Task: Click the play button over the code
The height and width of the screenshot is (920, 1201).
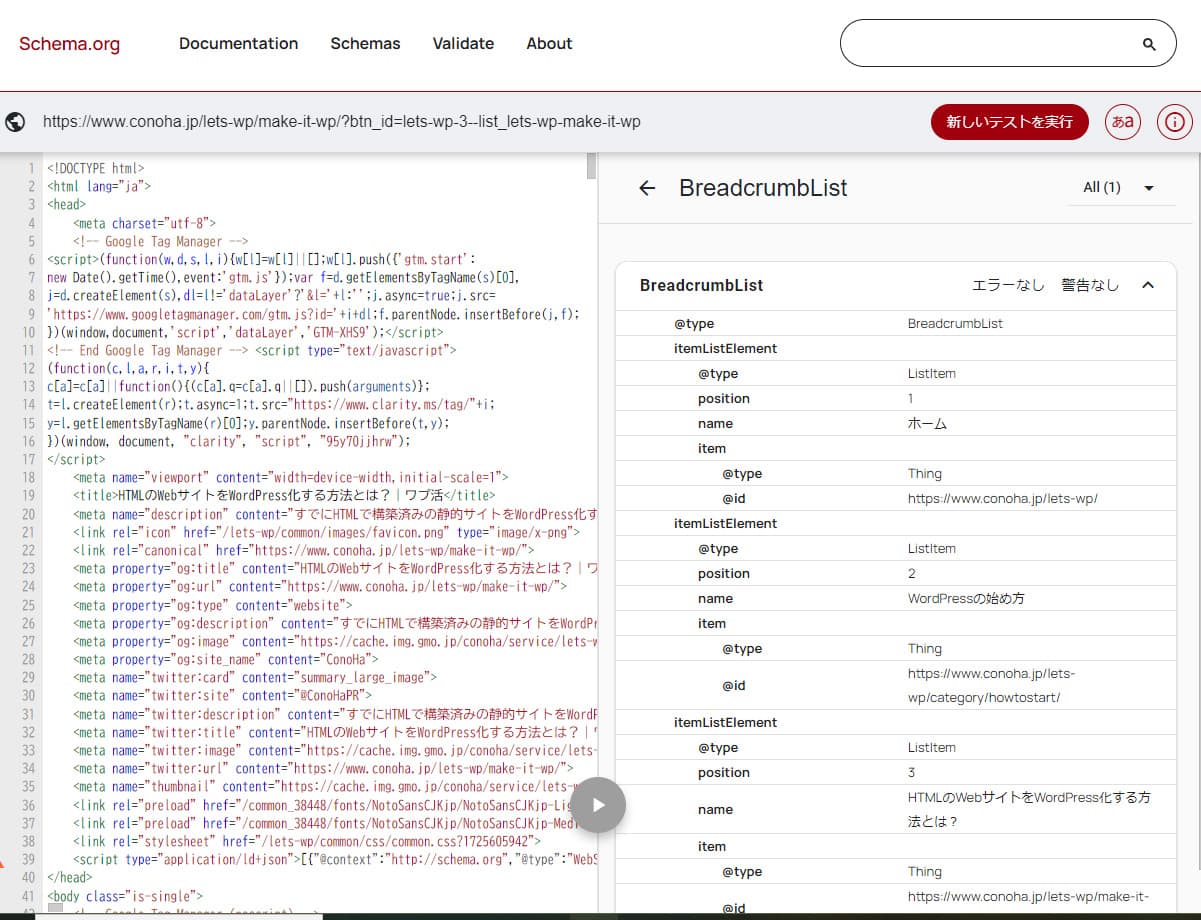Action: click(599, 805)
